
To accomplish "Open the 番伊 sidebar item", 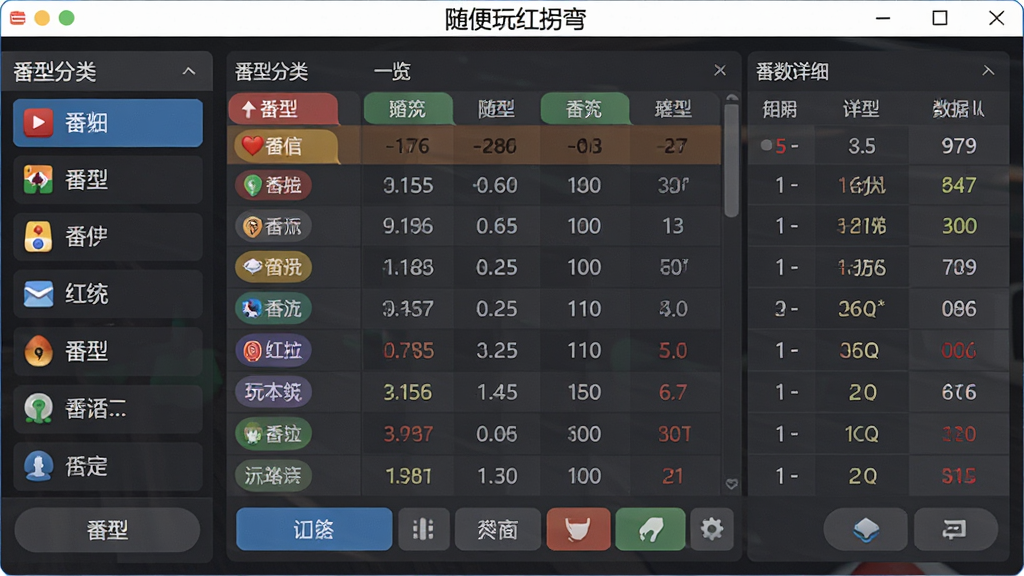I will (108, 236).
